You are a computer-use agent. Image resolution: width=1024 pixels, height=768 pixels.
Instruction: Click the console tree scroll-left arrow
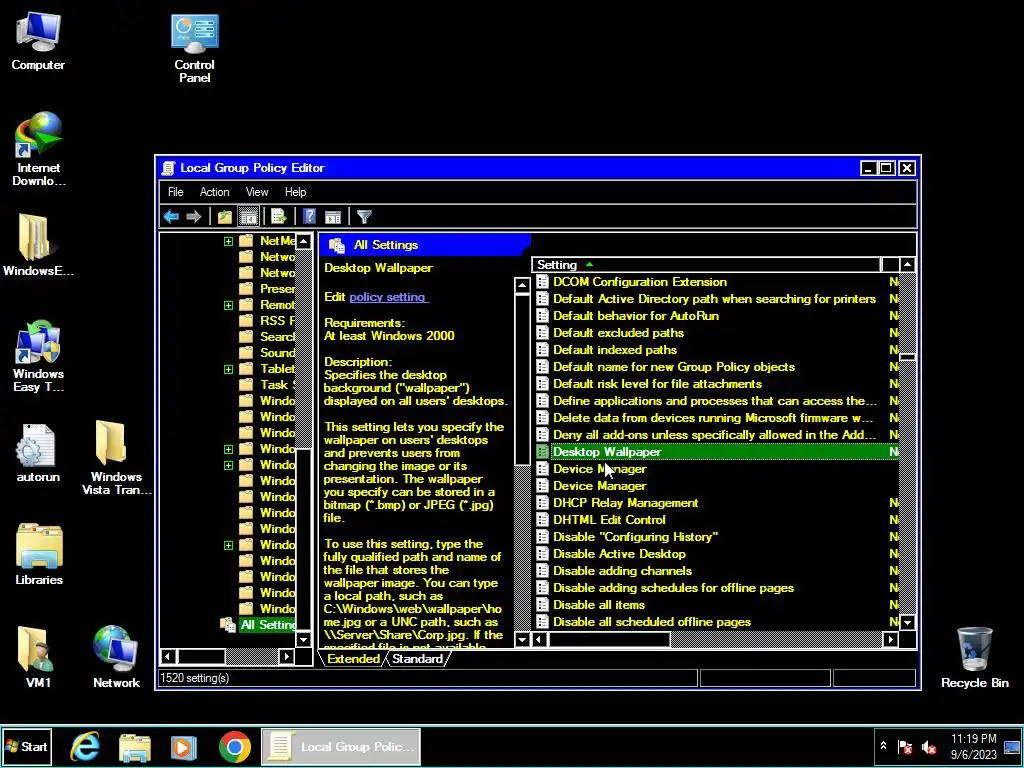click(x=168, y=656)
